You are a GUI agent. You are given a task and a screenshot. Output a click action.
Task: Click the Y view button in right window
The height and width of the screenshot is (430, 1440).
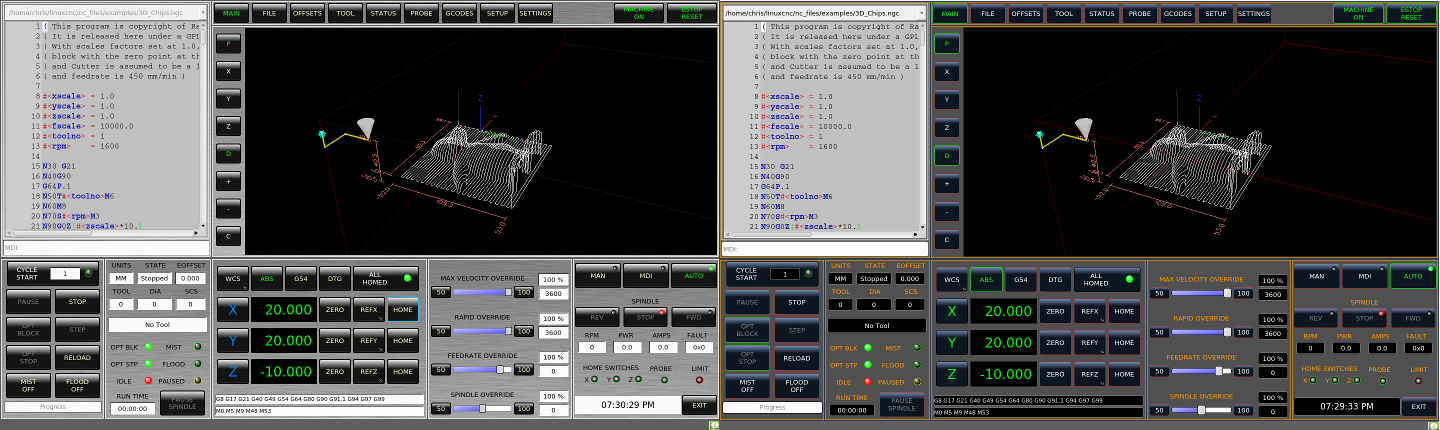tap(947, 100)
